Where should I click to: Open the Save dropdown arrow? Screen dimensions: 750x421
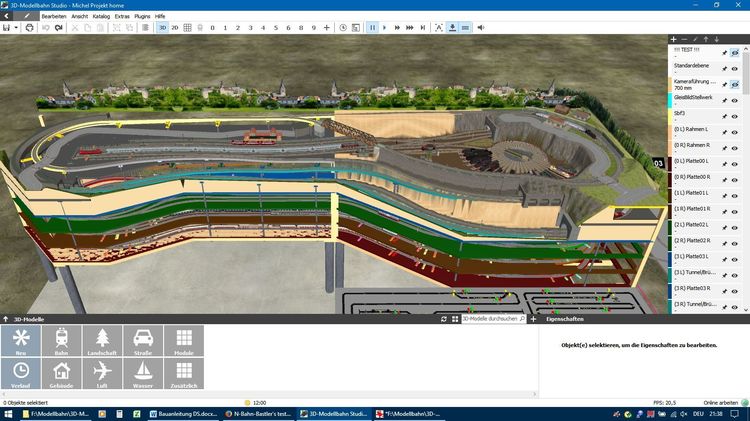[x=16, y=28]
